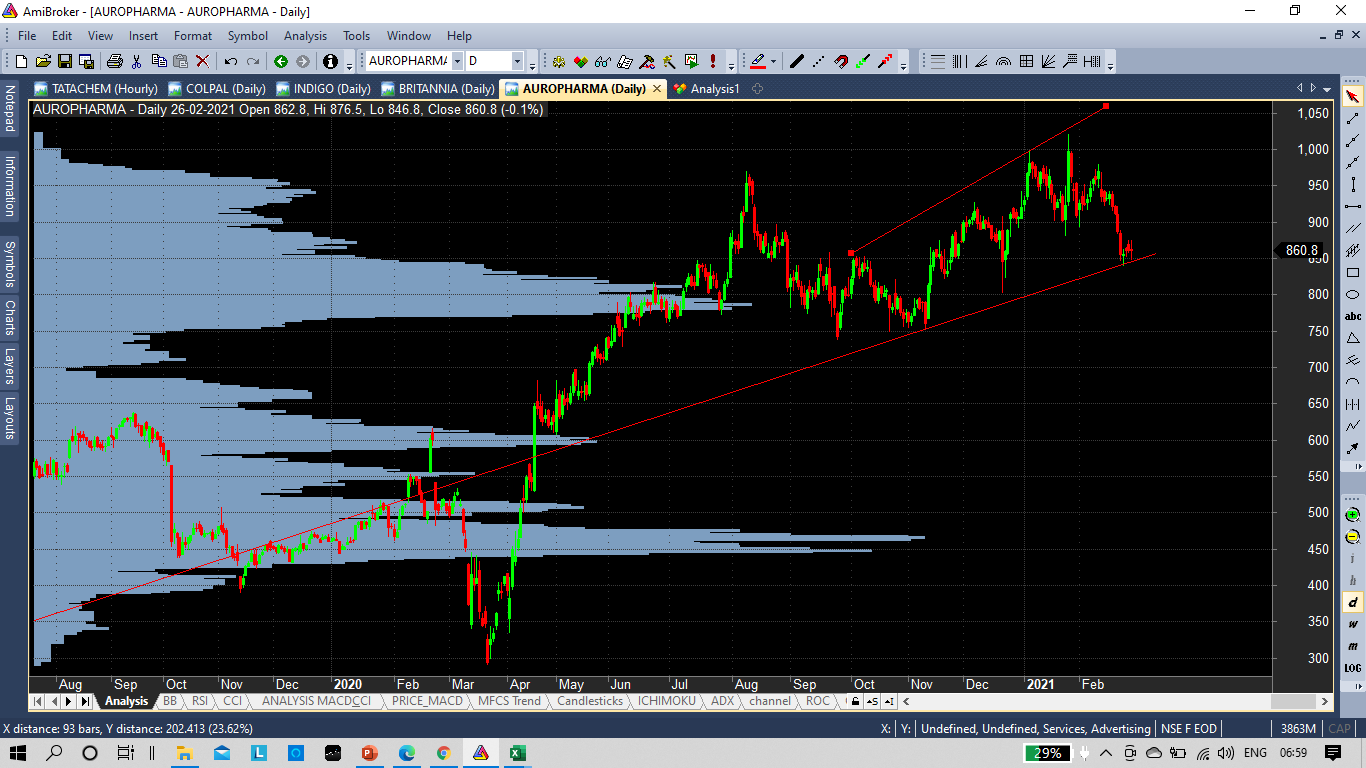
Task: Click the Windows Start button
Action: click(x=19, y=752)
